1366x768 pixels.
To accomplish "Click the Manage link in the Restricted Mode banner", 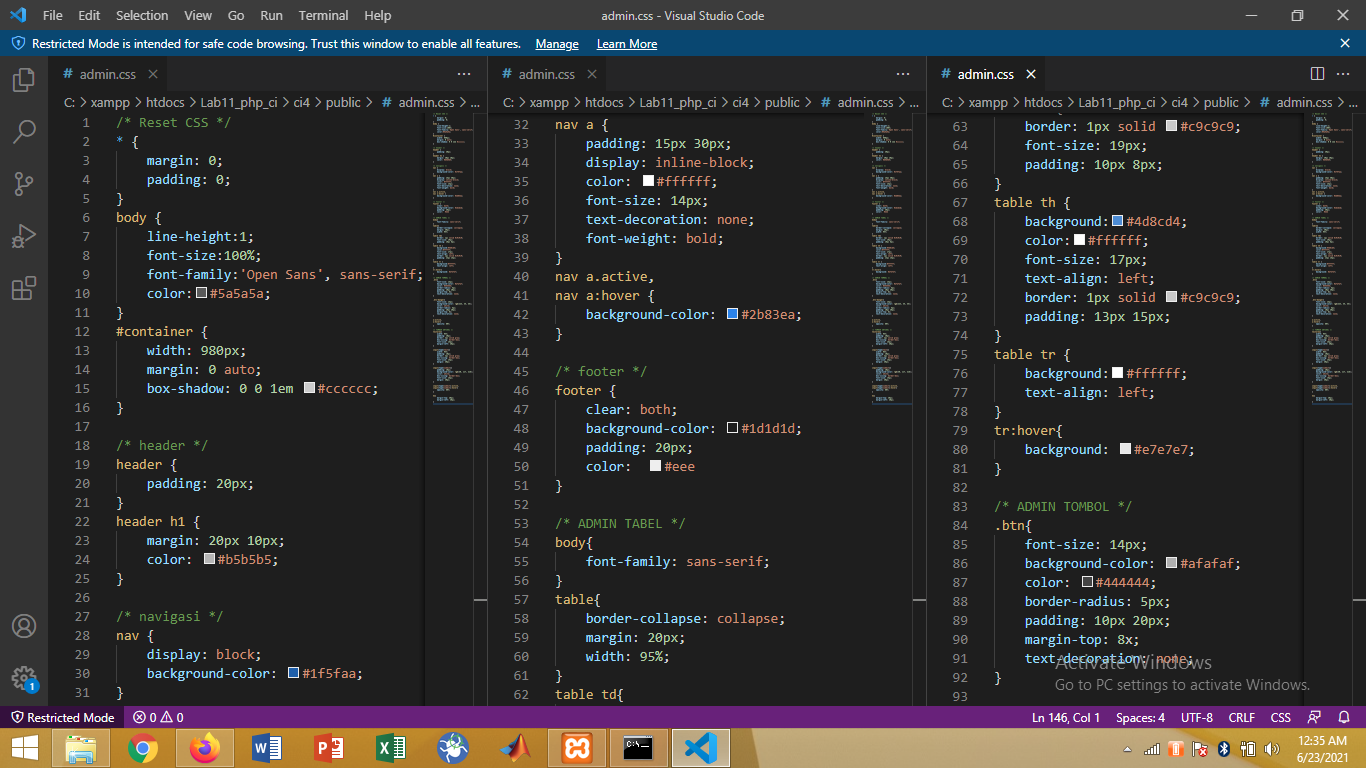I will point(556,43).
